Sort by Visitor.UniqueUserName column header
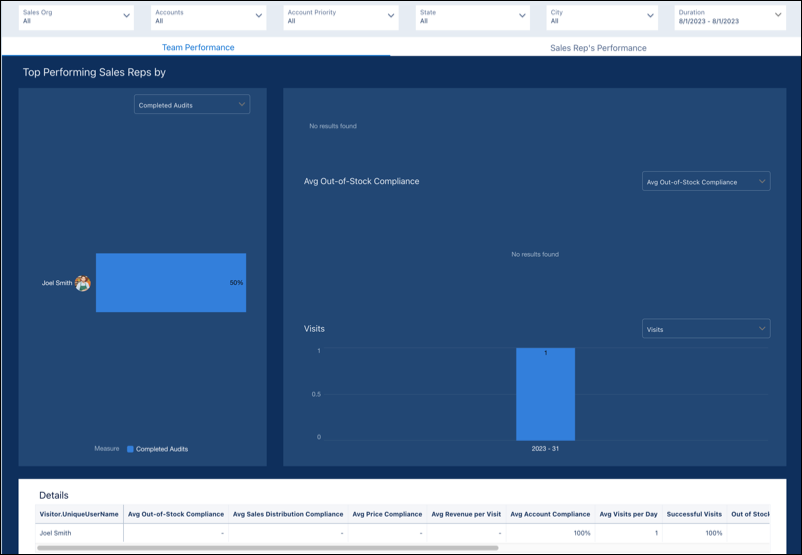This screenshot has height=555, width=802. 79,514
